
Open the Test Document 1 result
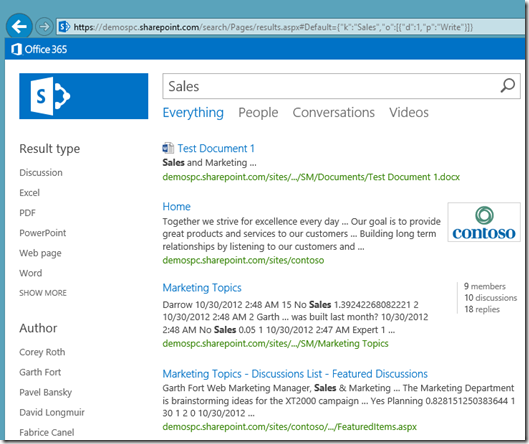coord(216,148)
